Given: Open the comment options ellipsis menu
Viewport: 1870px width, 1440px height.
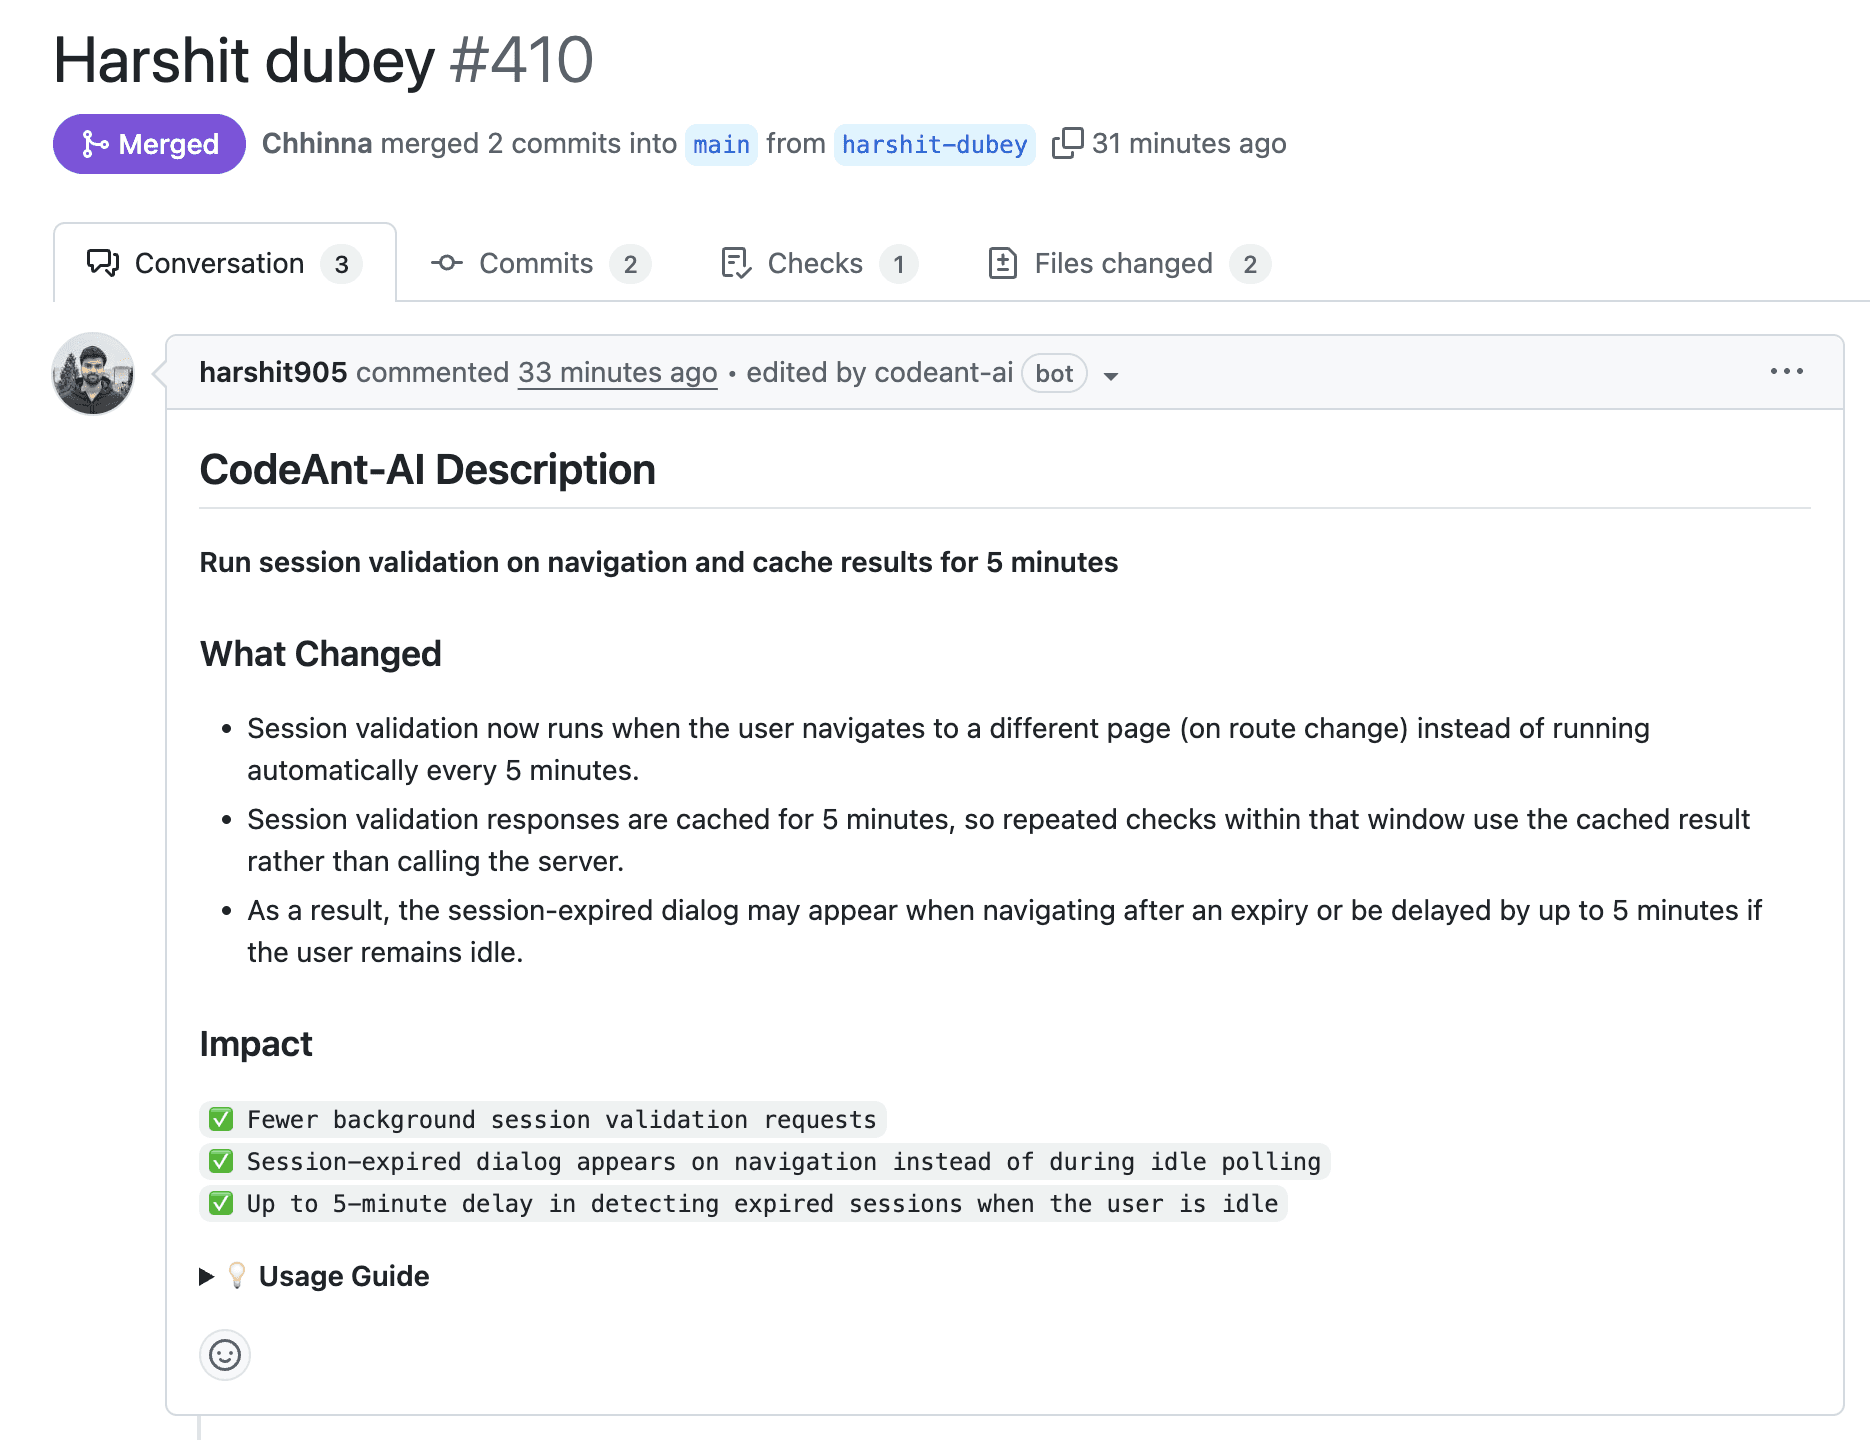Looking at the screenshot, I should (1787, 372).
